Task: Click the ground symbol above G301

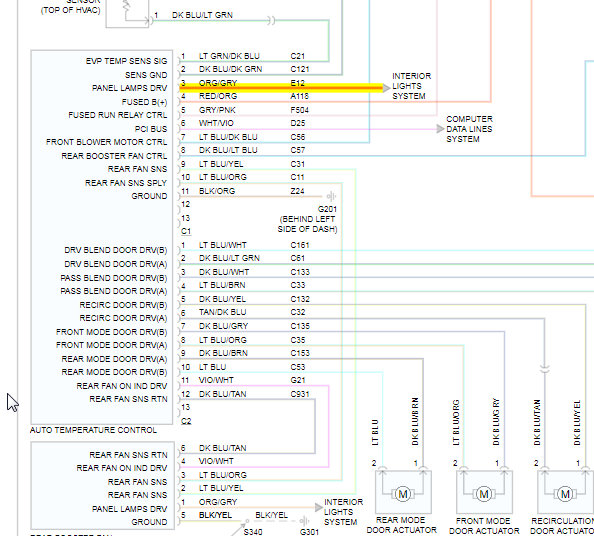Action: (x=305, y=520)
